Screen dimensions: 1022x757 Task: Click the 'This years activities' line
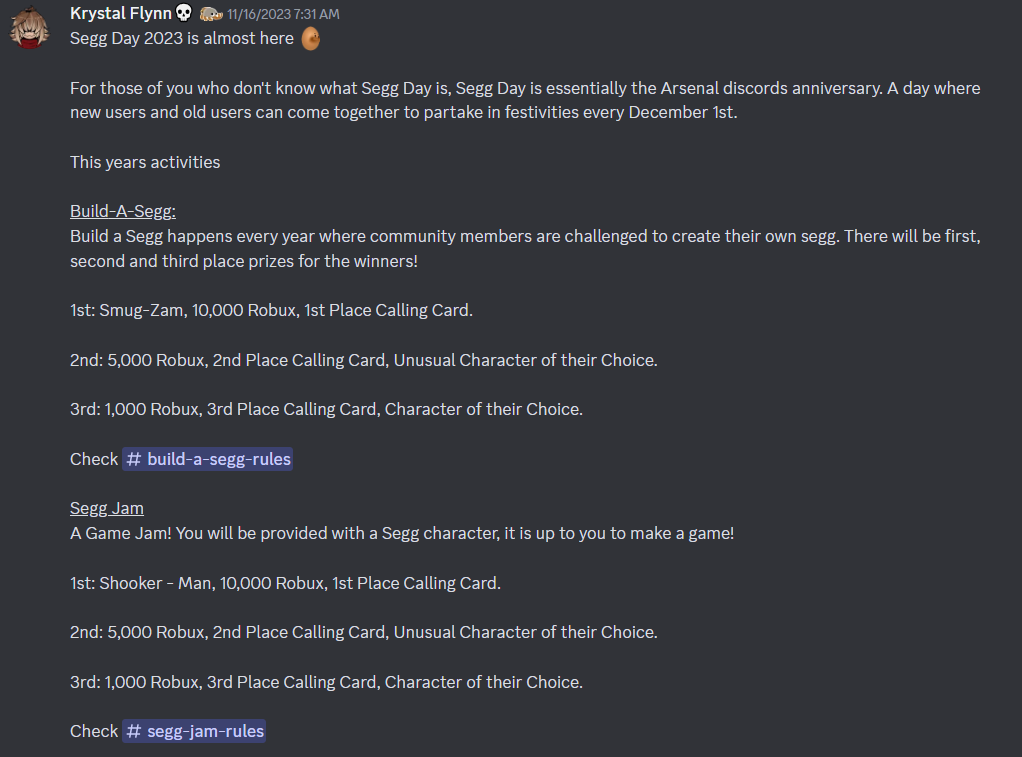(145, 162)
